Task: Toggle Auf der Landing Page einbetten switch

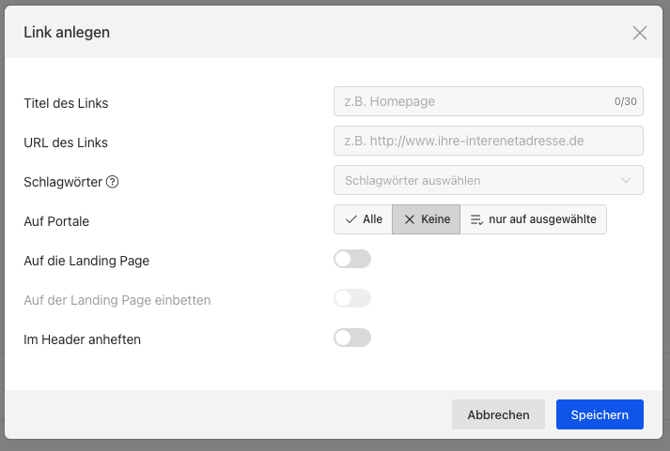Action: pos(352,299)
